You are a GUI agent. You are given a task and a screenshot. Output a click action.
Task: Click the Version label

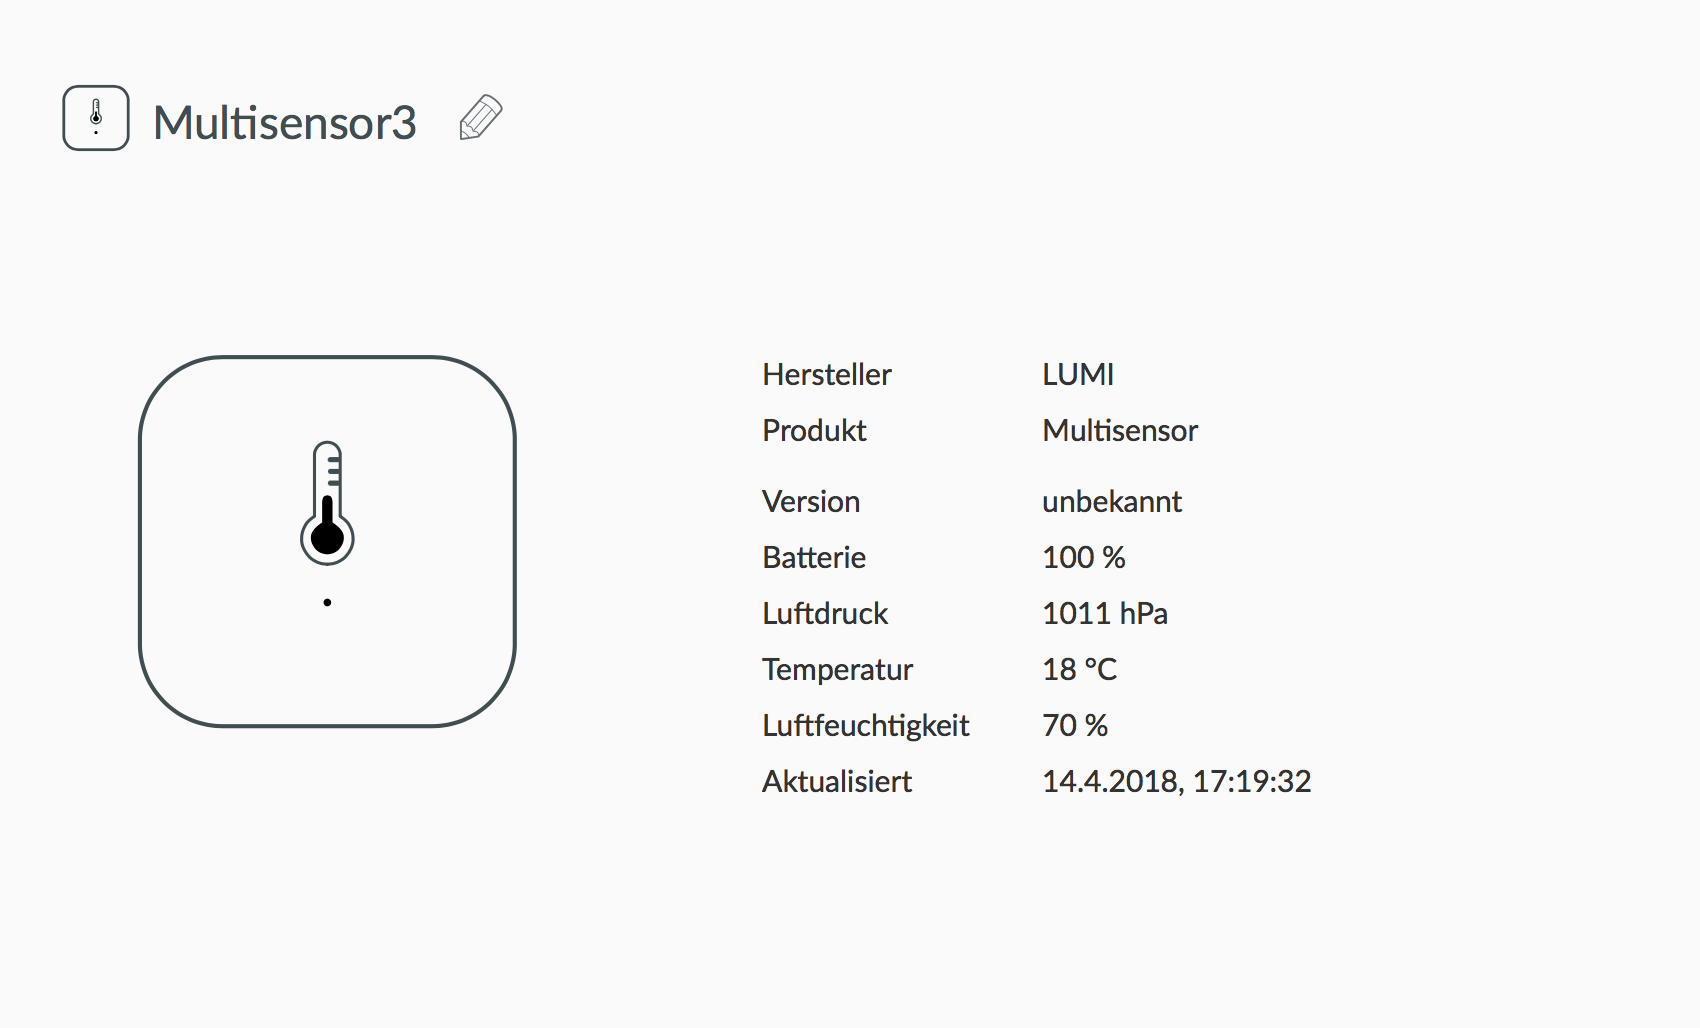click(x=811, y=501)
